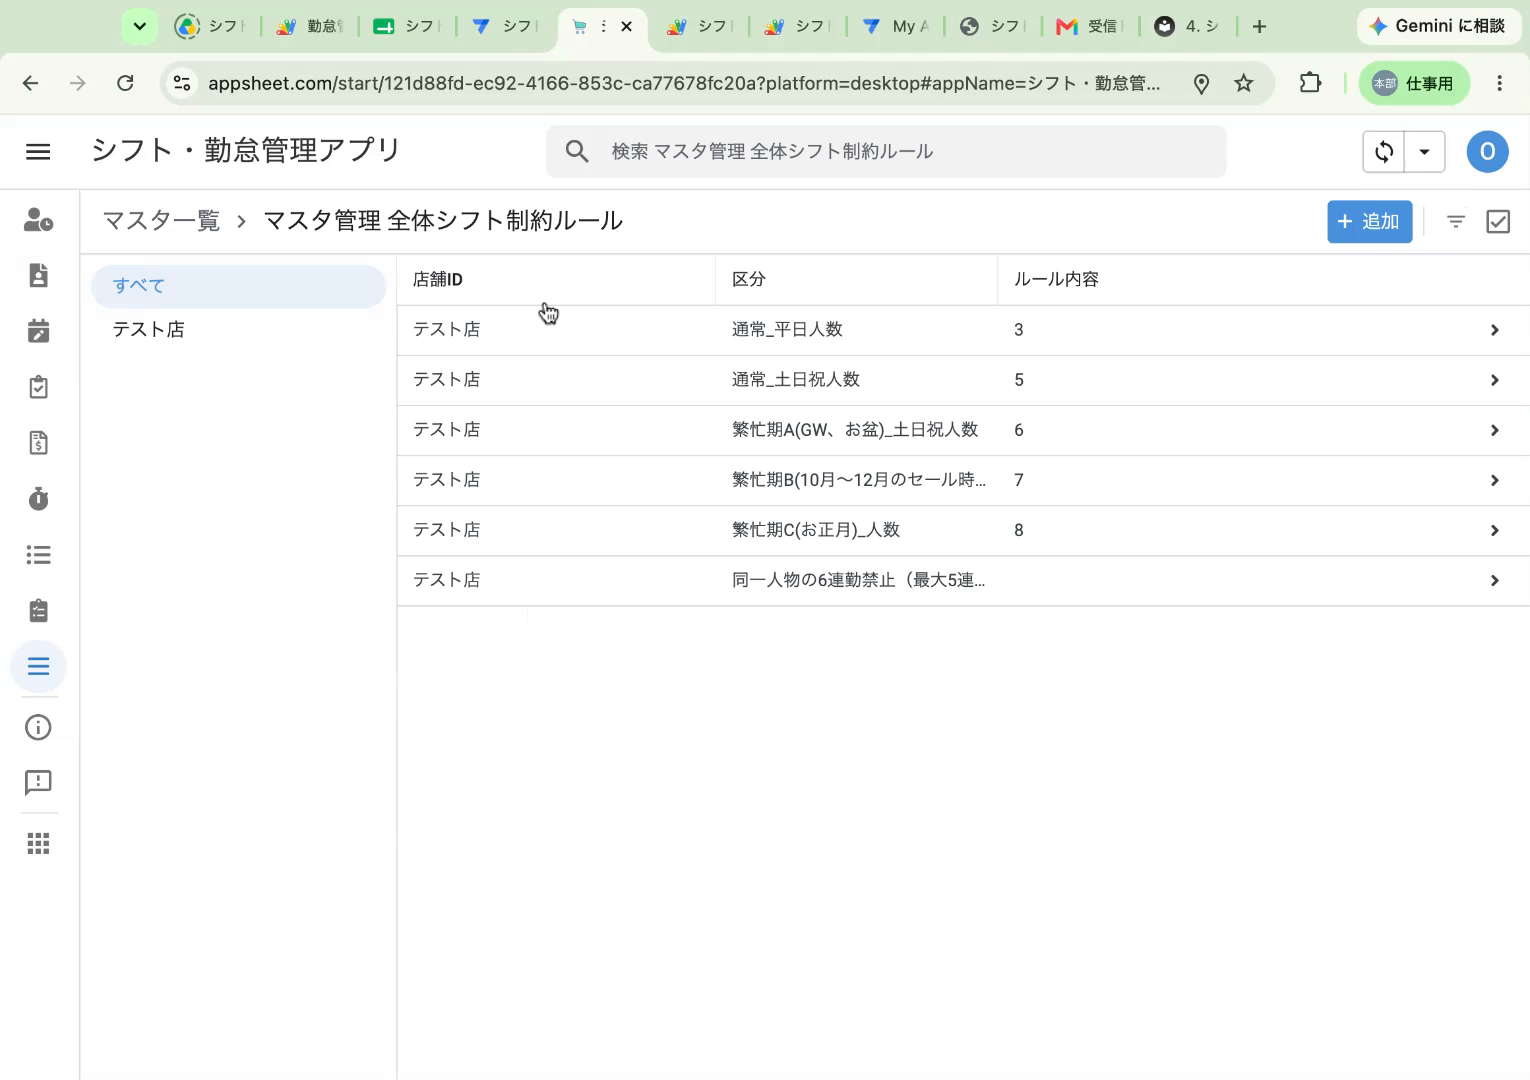This screenshot has width=1530, height=1080.
Task: Toggle multi-select checkbox mode
Action: click(x=1498, y=222)
